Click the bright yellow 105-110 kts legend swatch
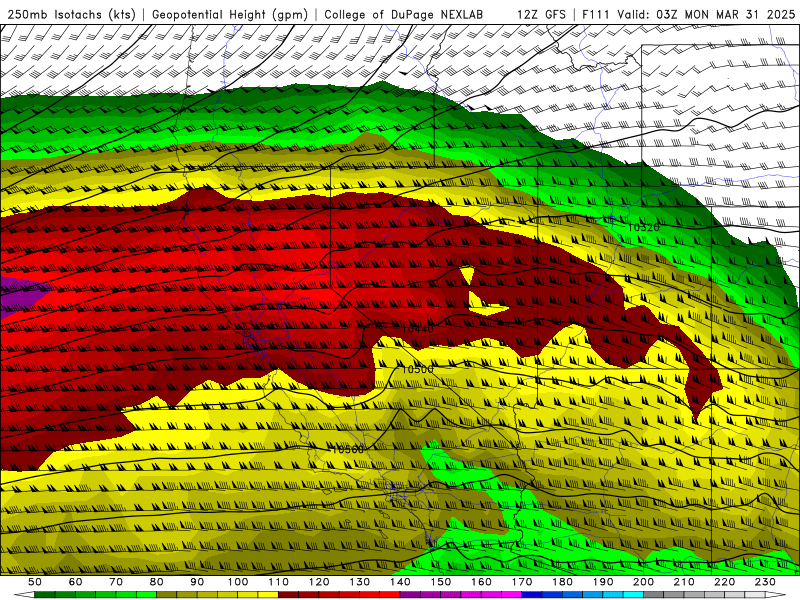This screenshot has height=600, width=800. tap(268, 594)
